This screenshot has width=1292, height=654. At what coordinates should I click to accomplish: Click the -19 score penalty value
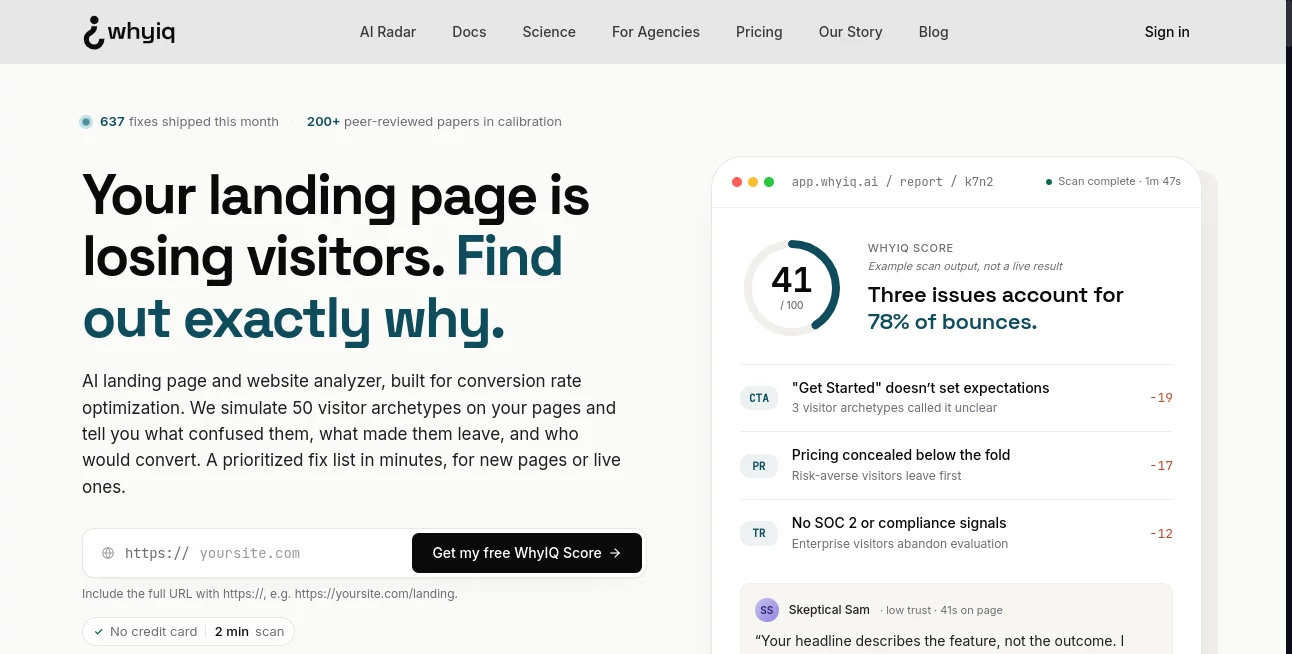point(1161,398)
